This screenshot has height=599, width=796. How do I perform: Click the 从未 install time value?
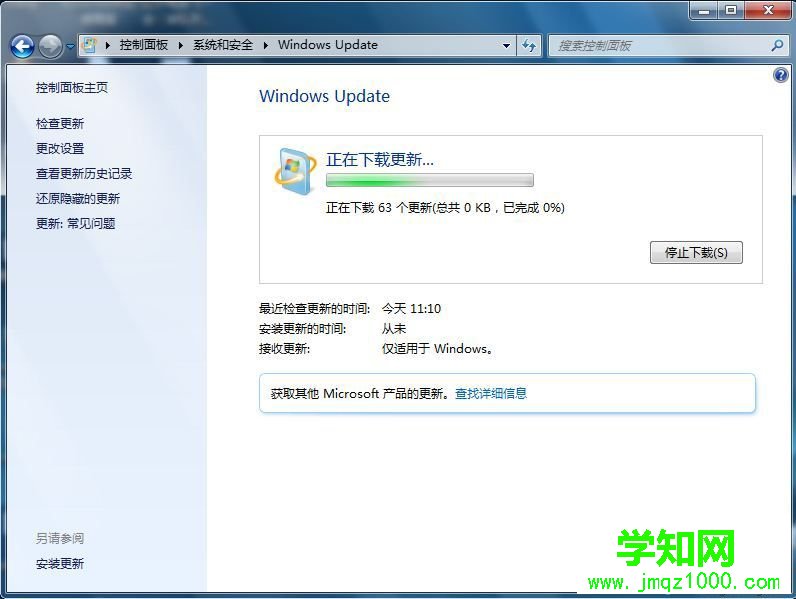394,329
